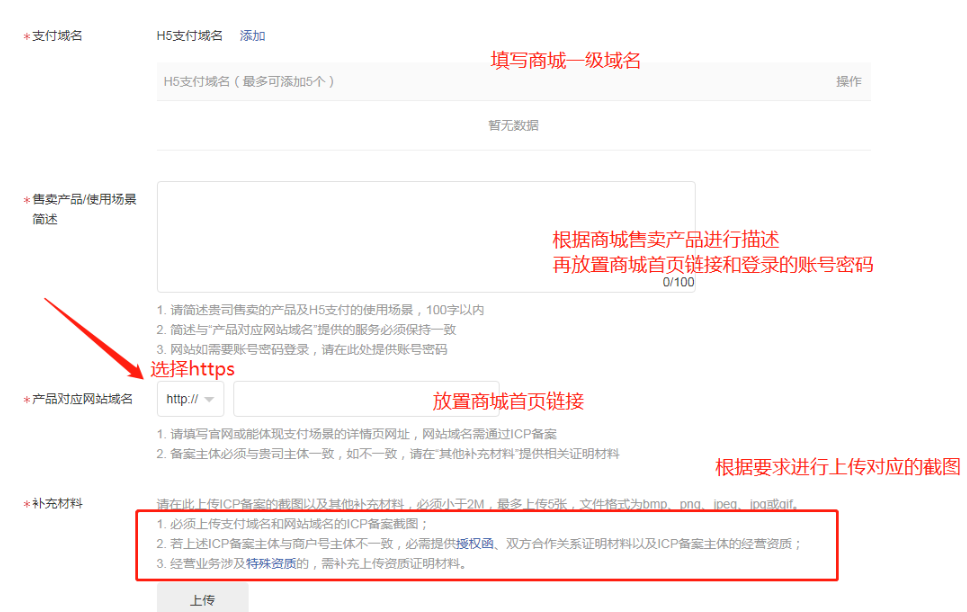Click the 0/100 character counter
The width and height of the screenshot is (967, 612).
coord(678,282)
